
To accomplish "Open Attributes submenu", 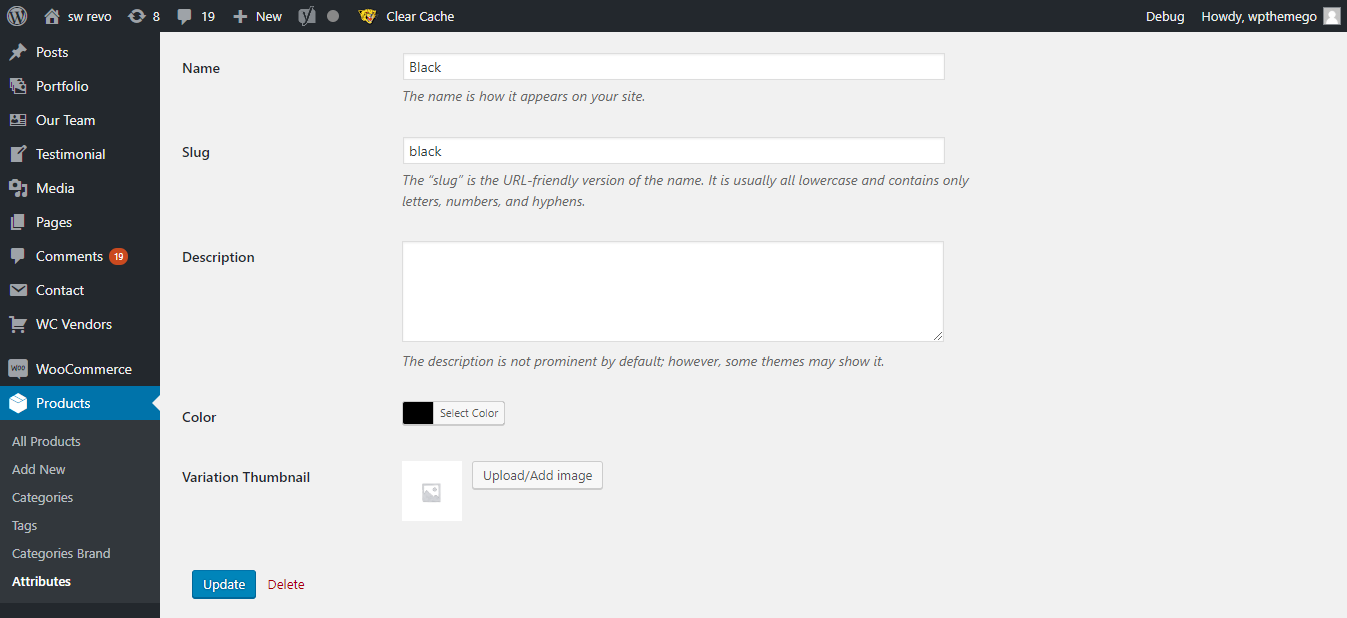I will tap(41, 581).
